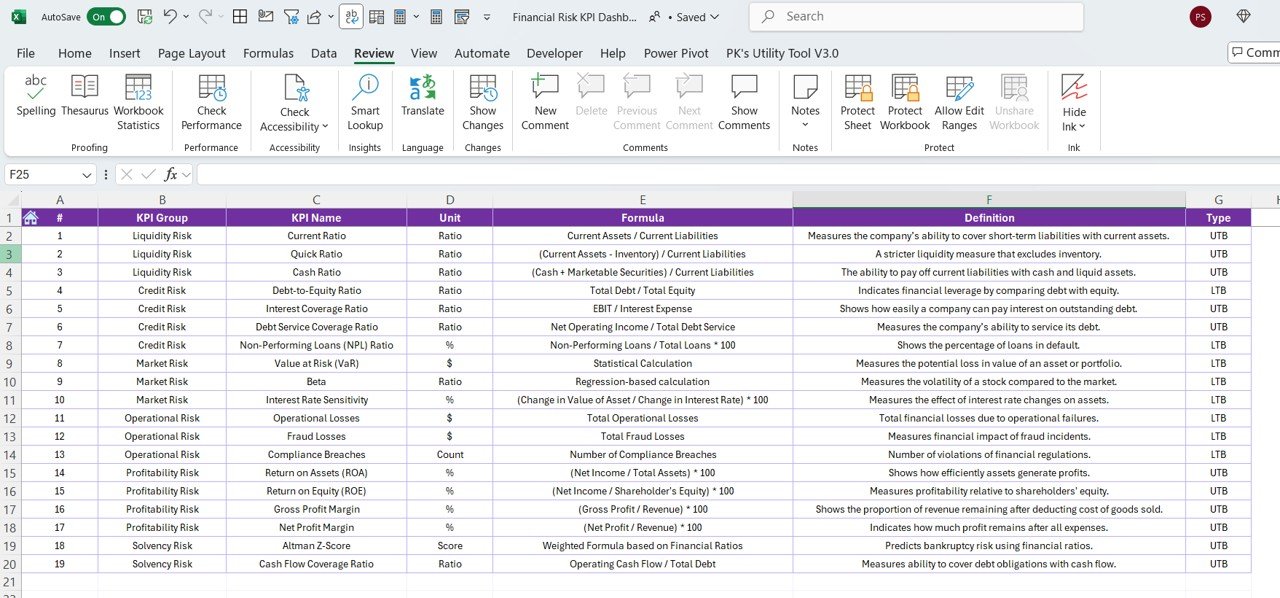Click the form icon in the quick access toolbar
The height and width of the screenshot is (598, 1280).
coord(461,17)
